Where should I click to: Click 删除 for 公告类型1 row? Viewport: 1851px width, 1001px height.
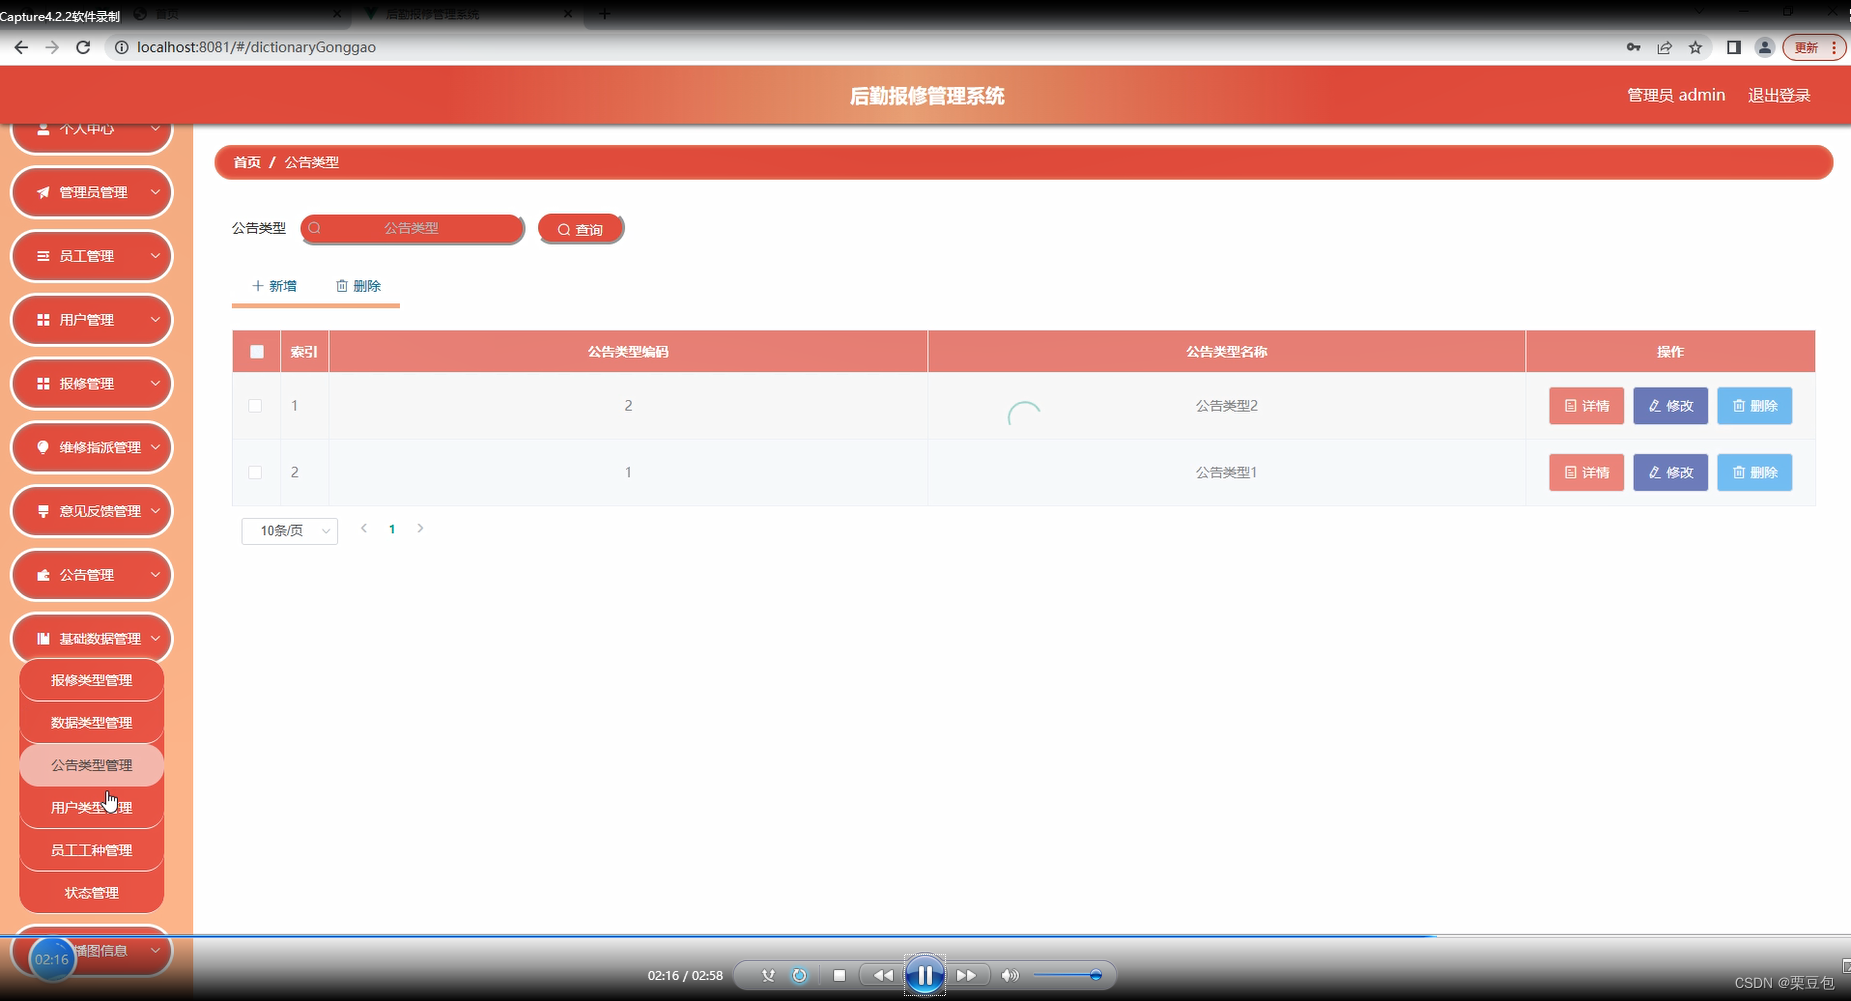(x=1755, y=472)
